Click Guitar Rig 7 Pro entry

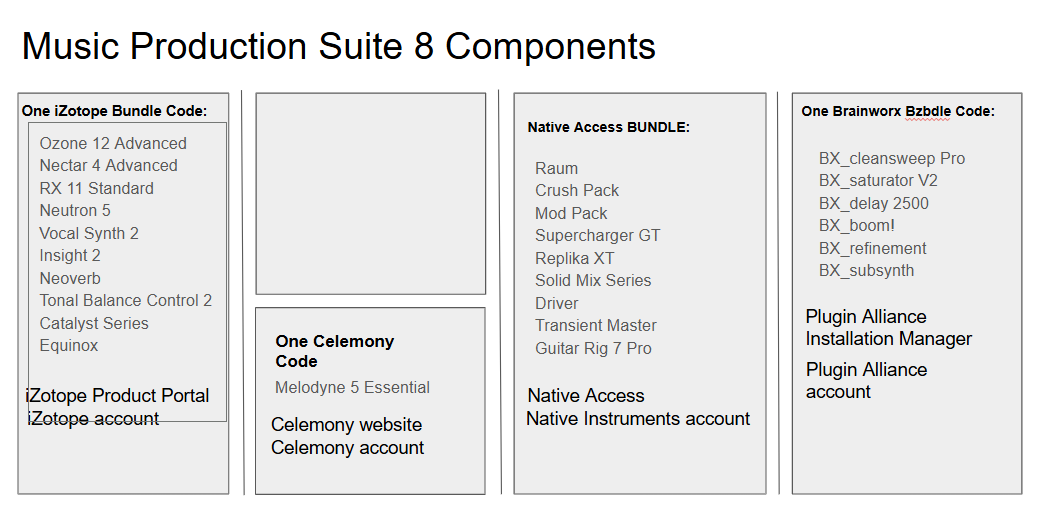pyautogui.click(x=593, y=348)
